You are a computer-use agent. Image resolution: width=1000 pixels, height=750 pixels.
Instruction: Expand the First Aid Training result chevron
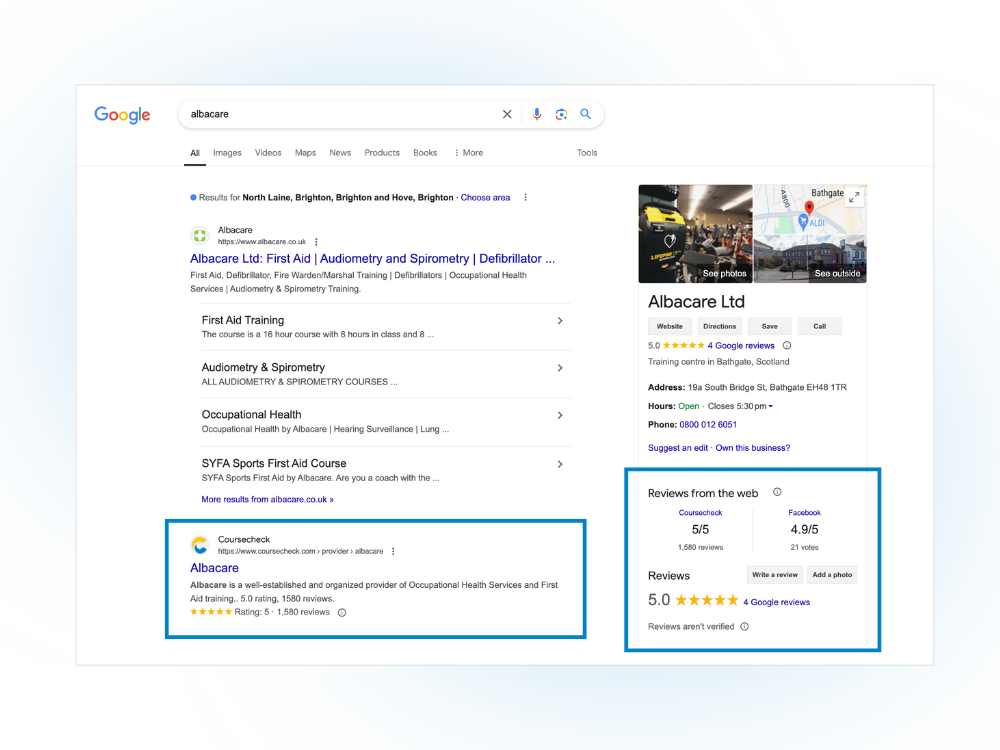point(560,321)
